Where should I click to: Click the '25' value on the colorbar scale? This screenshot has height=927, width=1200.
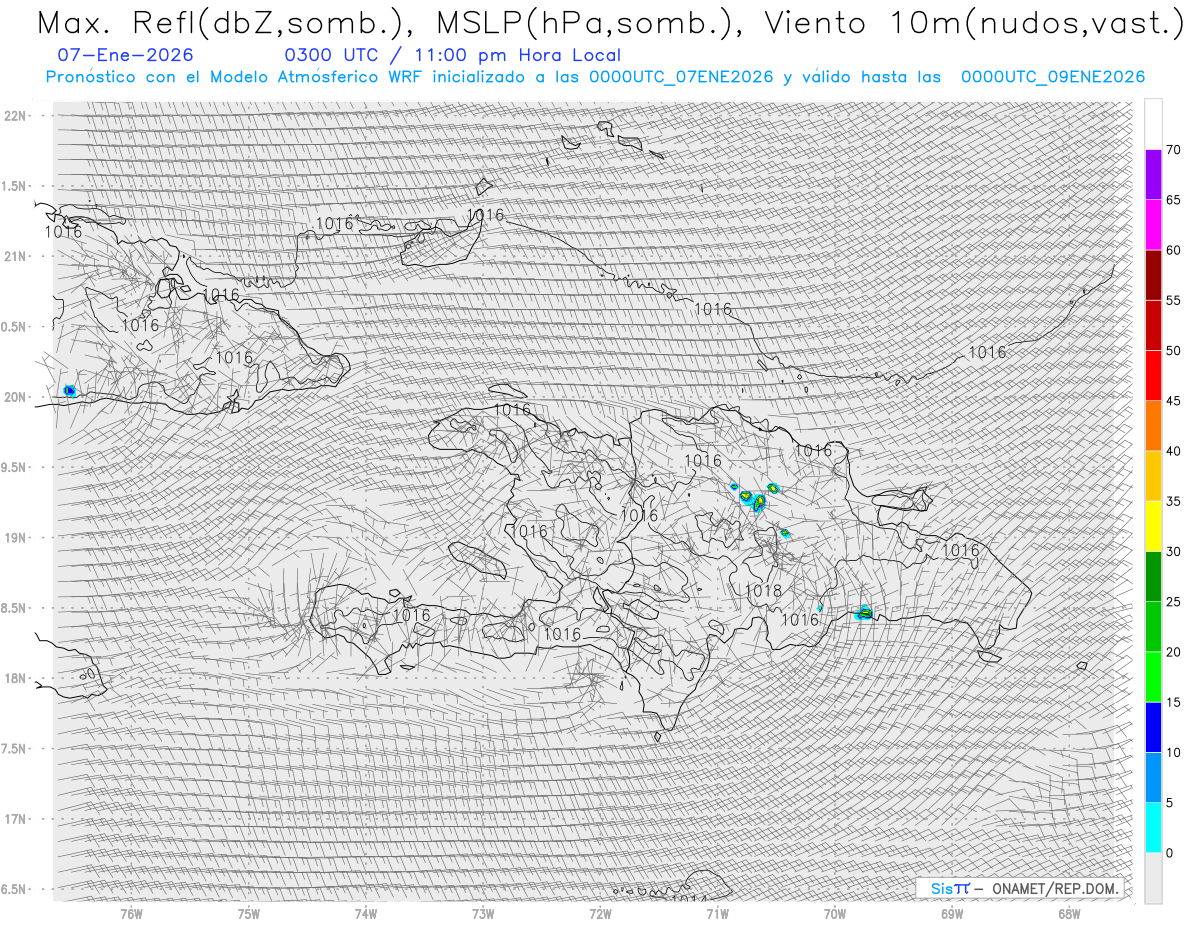click(1173, 602)
